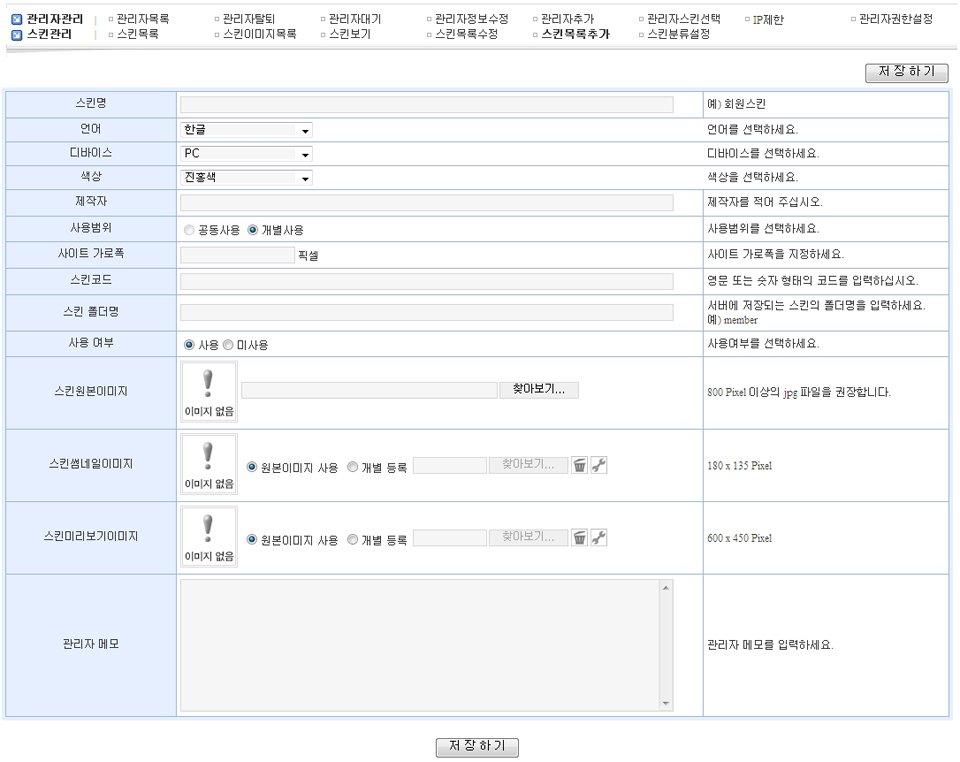Open the 언어 dropdown showing 한글
Viewport: 960px width, 762px height.
click(x=247, y=130)
